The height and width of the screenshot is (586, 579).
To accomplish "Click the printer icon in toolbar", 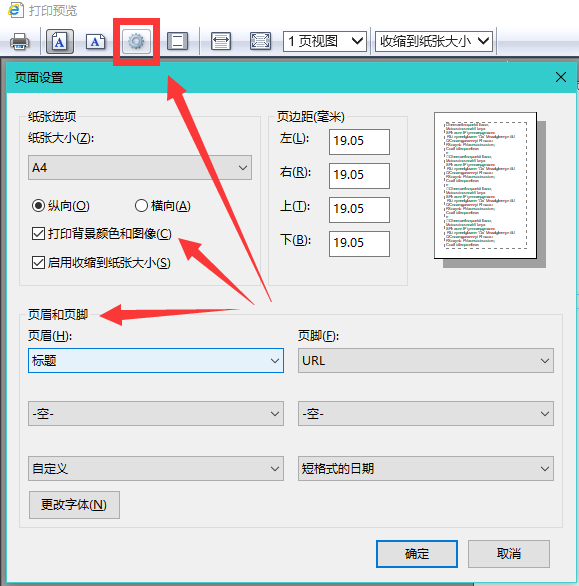I will coord(19,41).
